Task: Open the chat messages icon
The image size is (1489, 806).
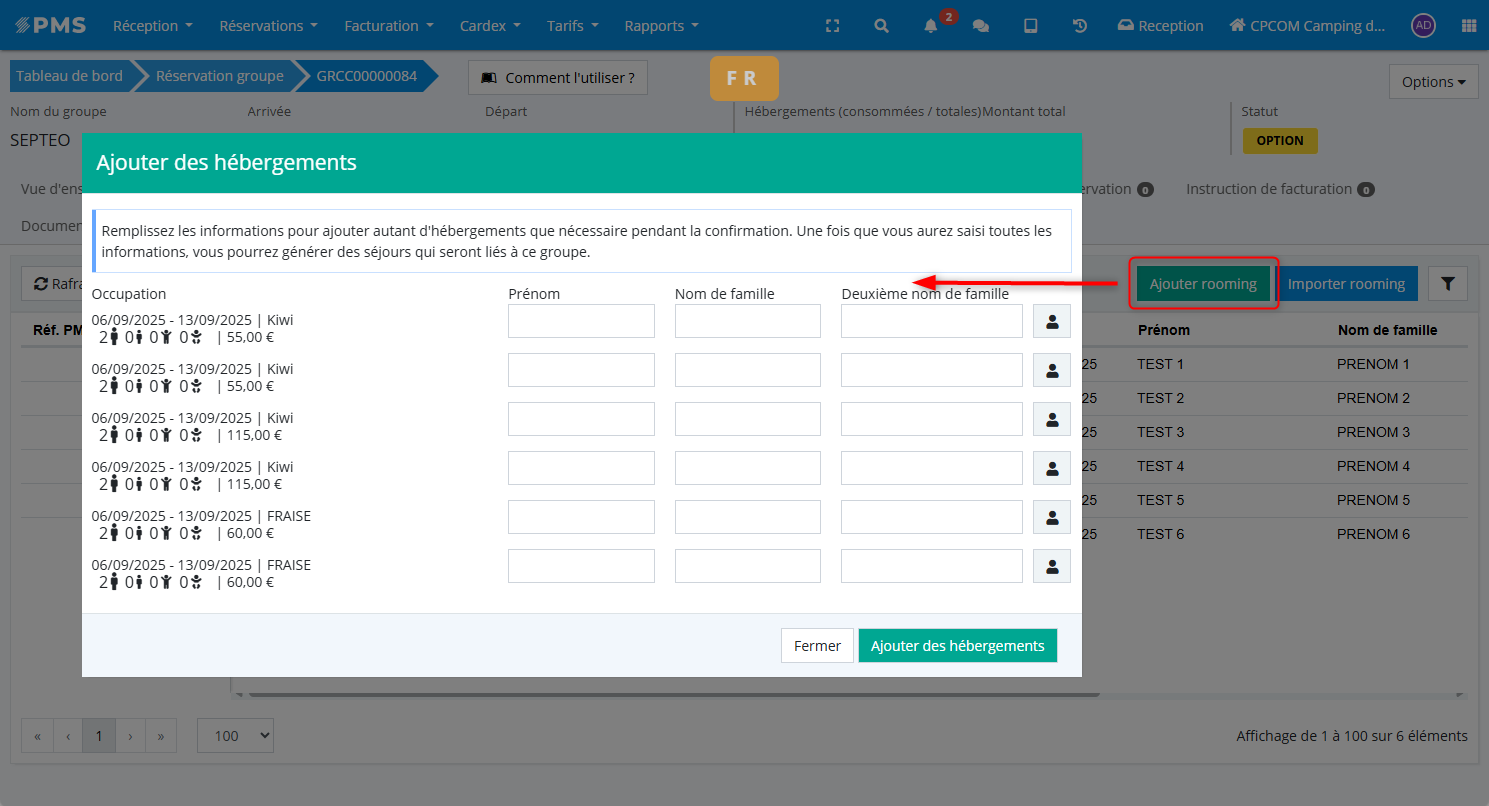Action: pos(980,26)
